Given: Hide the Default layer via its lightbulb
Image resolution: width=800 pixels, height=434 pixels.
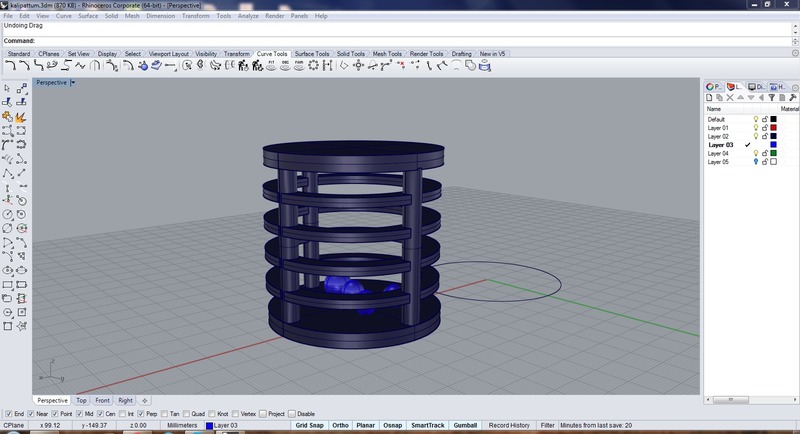Looking at the screenshot, I should coord(756,119).
